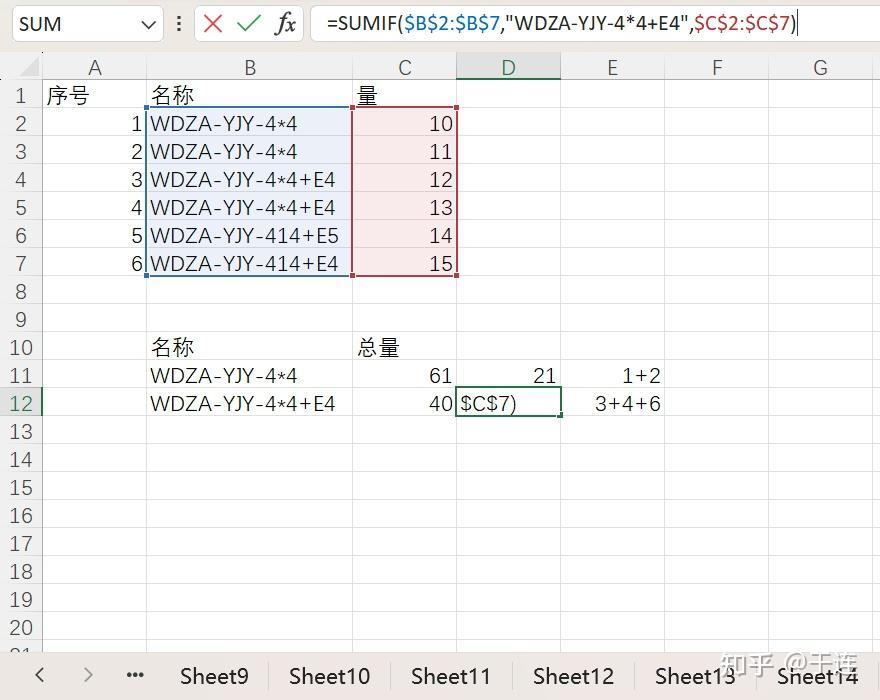Confirm the formula with the checkmark icon
The image size is (880, 700).
249,24
